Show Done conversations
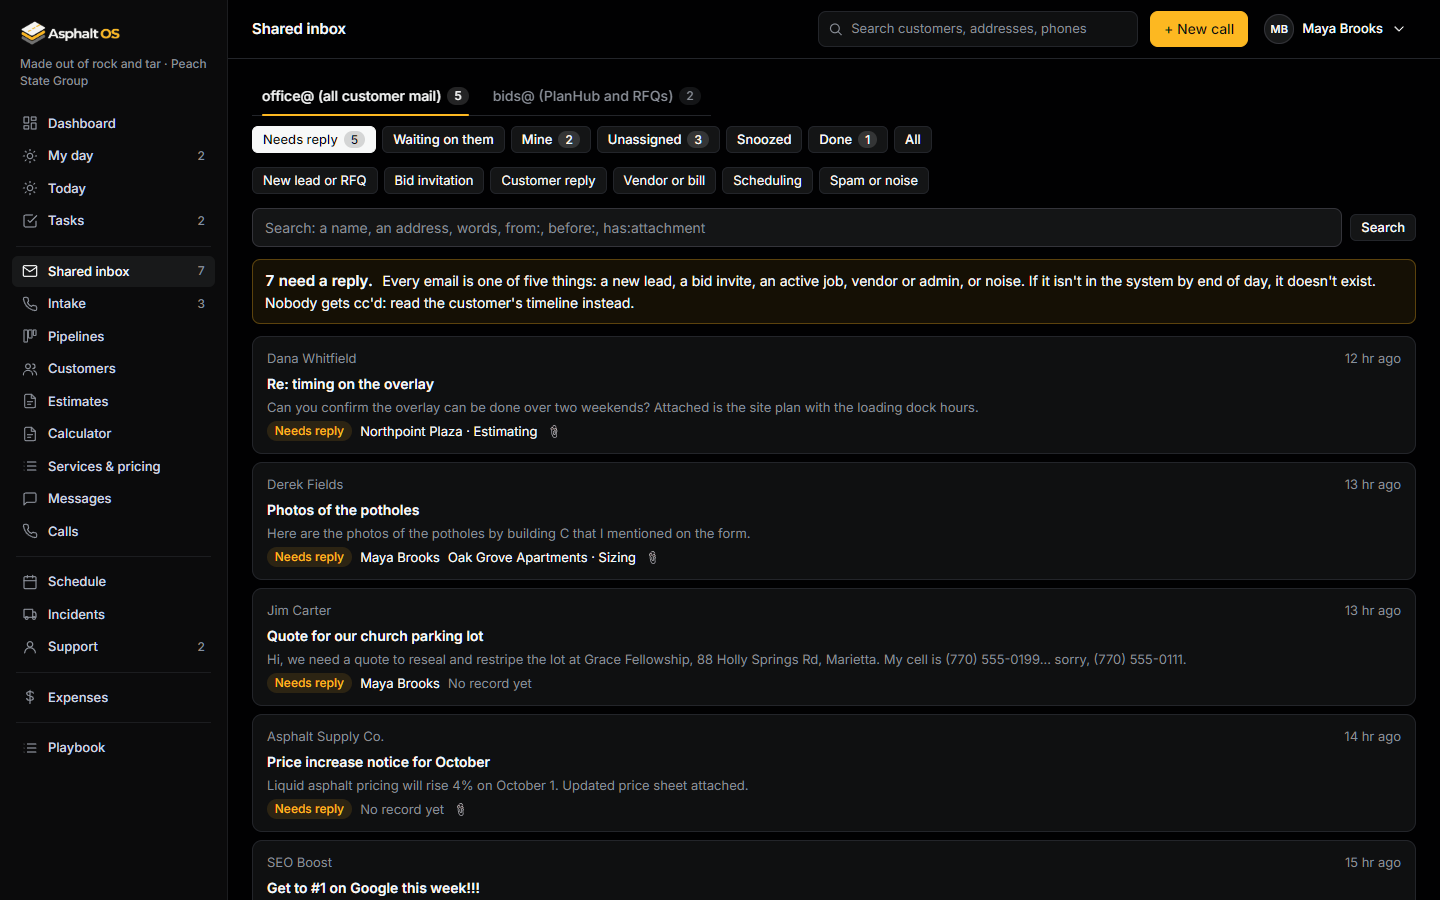The height and width of the screenshot is (900, 1440). (x=847, y=140)
